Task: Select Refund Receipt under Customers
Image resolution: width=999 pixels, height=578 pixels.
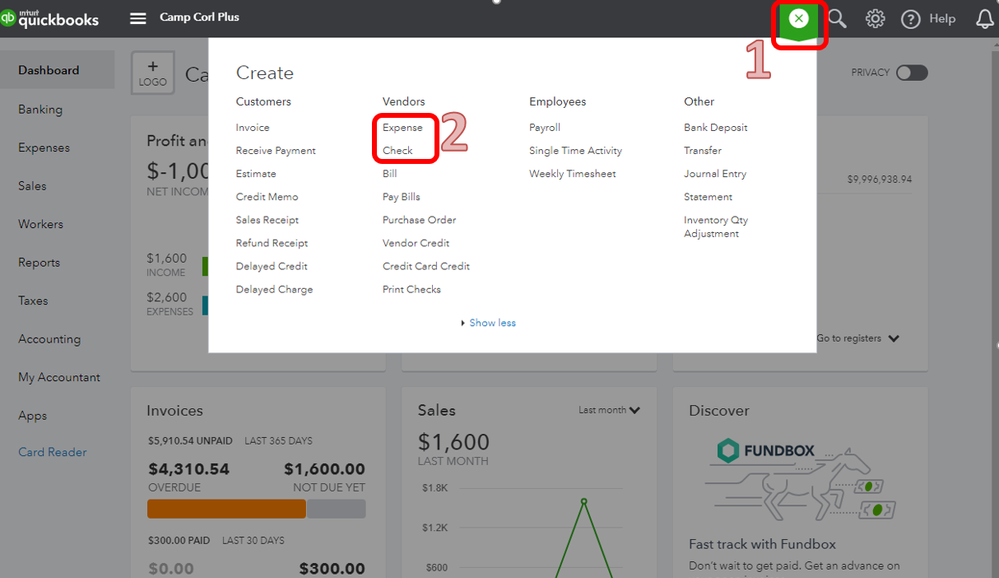Action: tap(271, 243)
